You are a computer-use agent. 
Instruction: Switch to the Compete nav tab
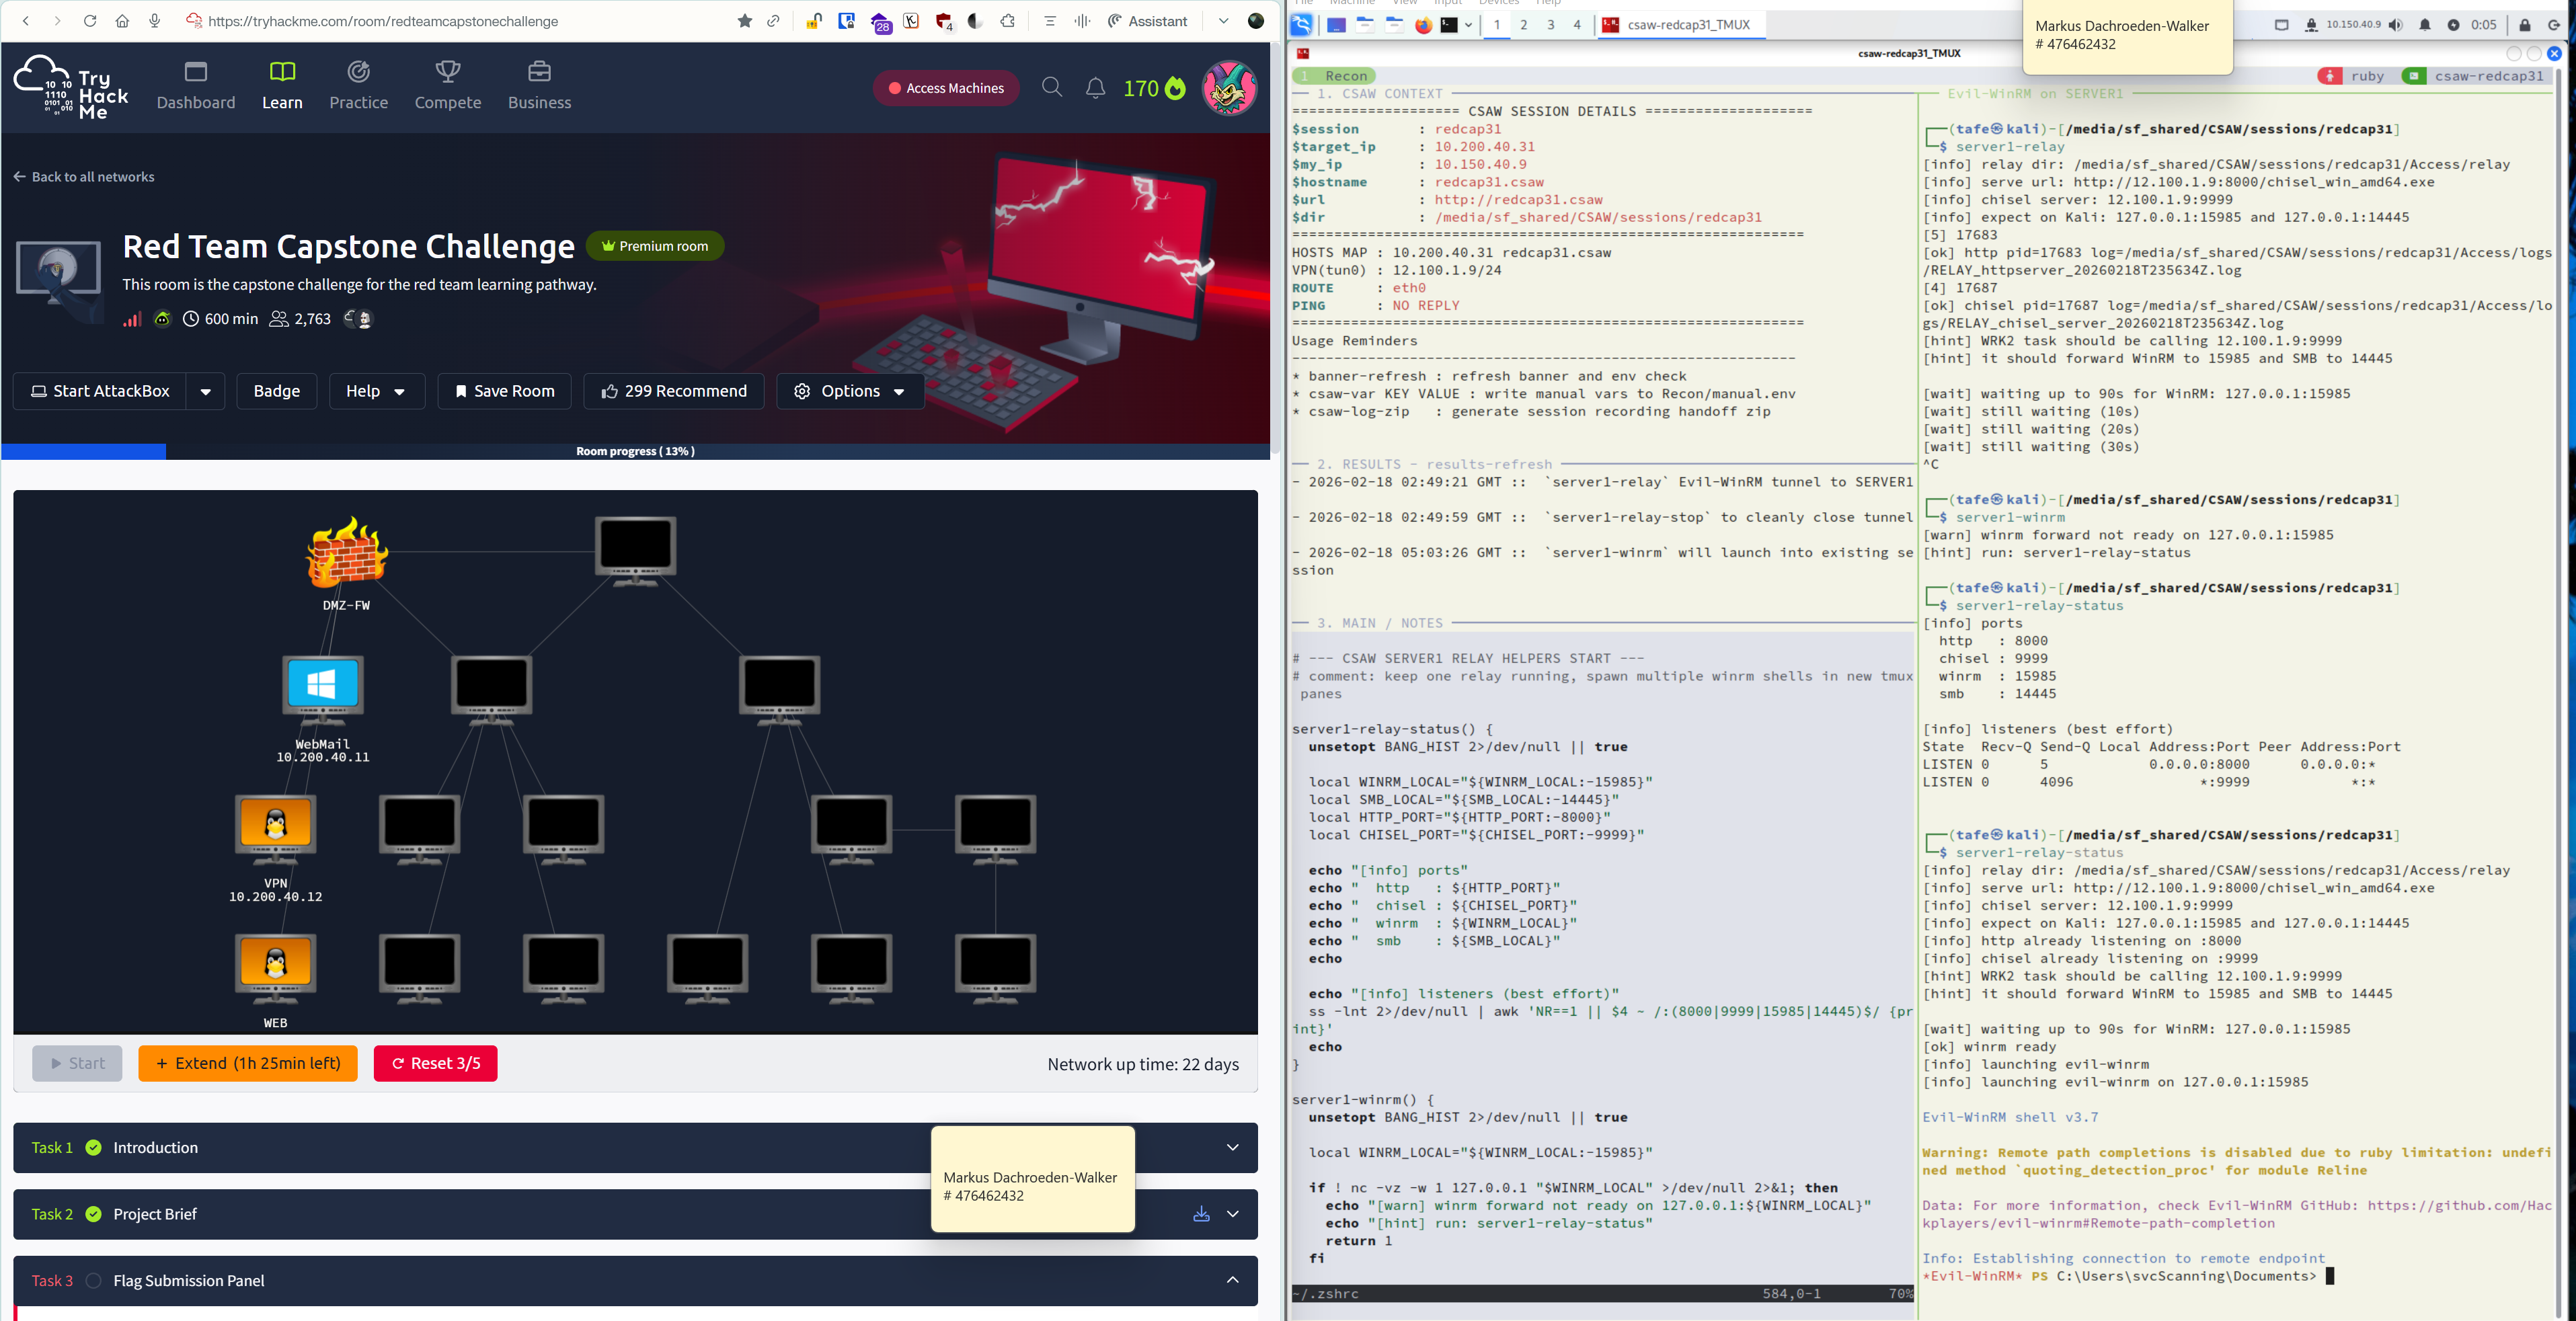coord(447,86)
